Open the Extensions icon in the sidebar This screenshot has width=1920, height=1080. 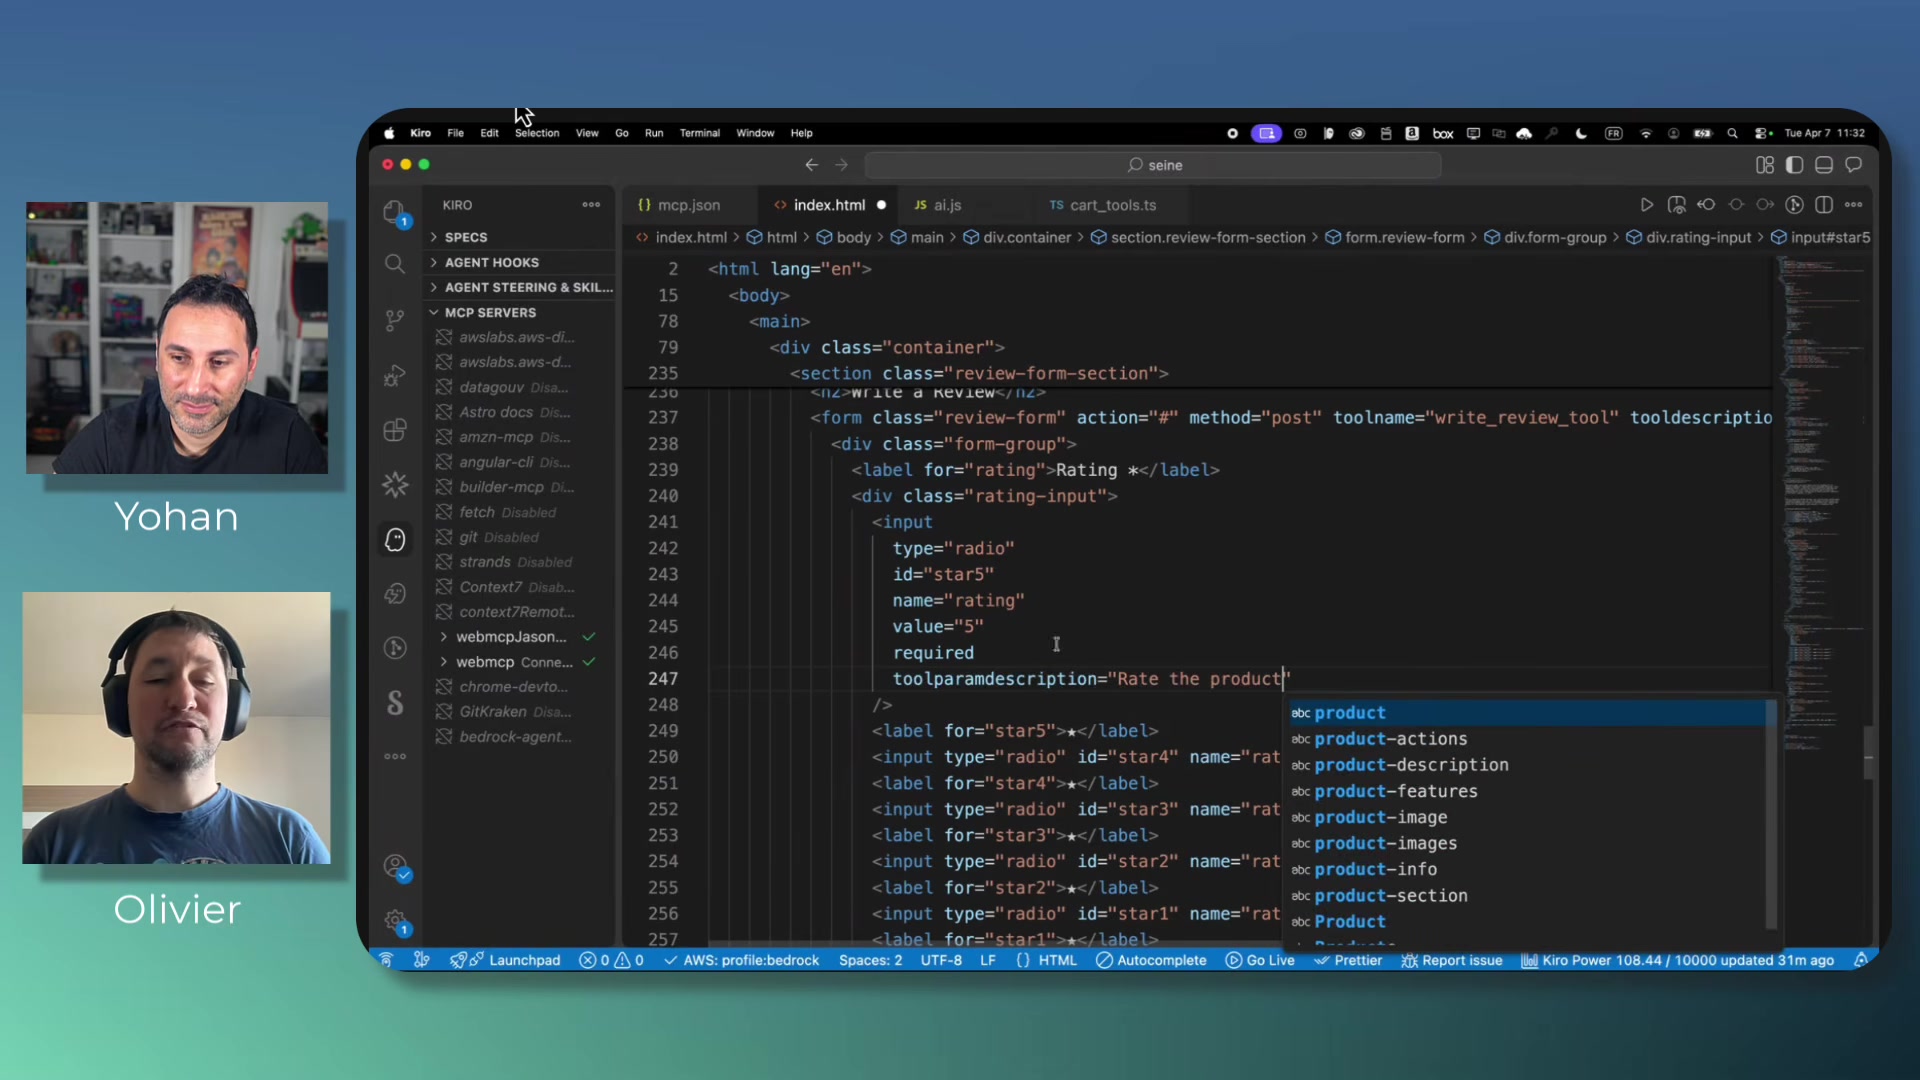pos(394,429)
